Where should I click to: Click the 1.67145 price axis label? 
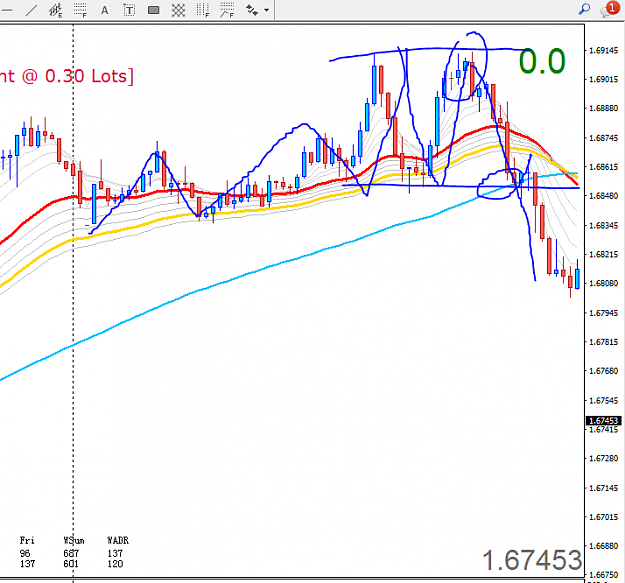coord(603,488)
